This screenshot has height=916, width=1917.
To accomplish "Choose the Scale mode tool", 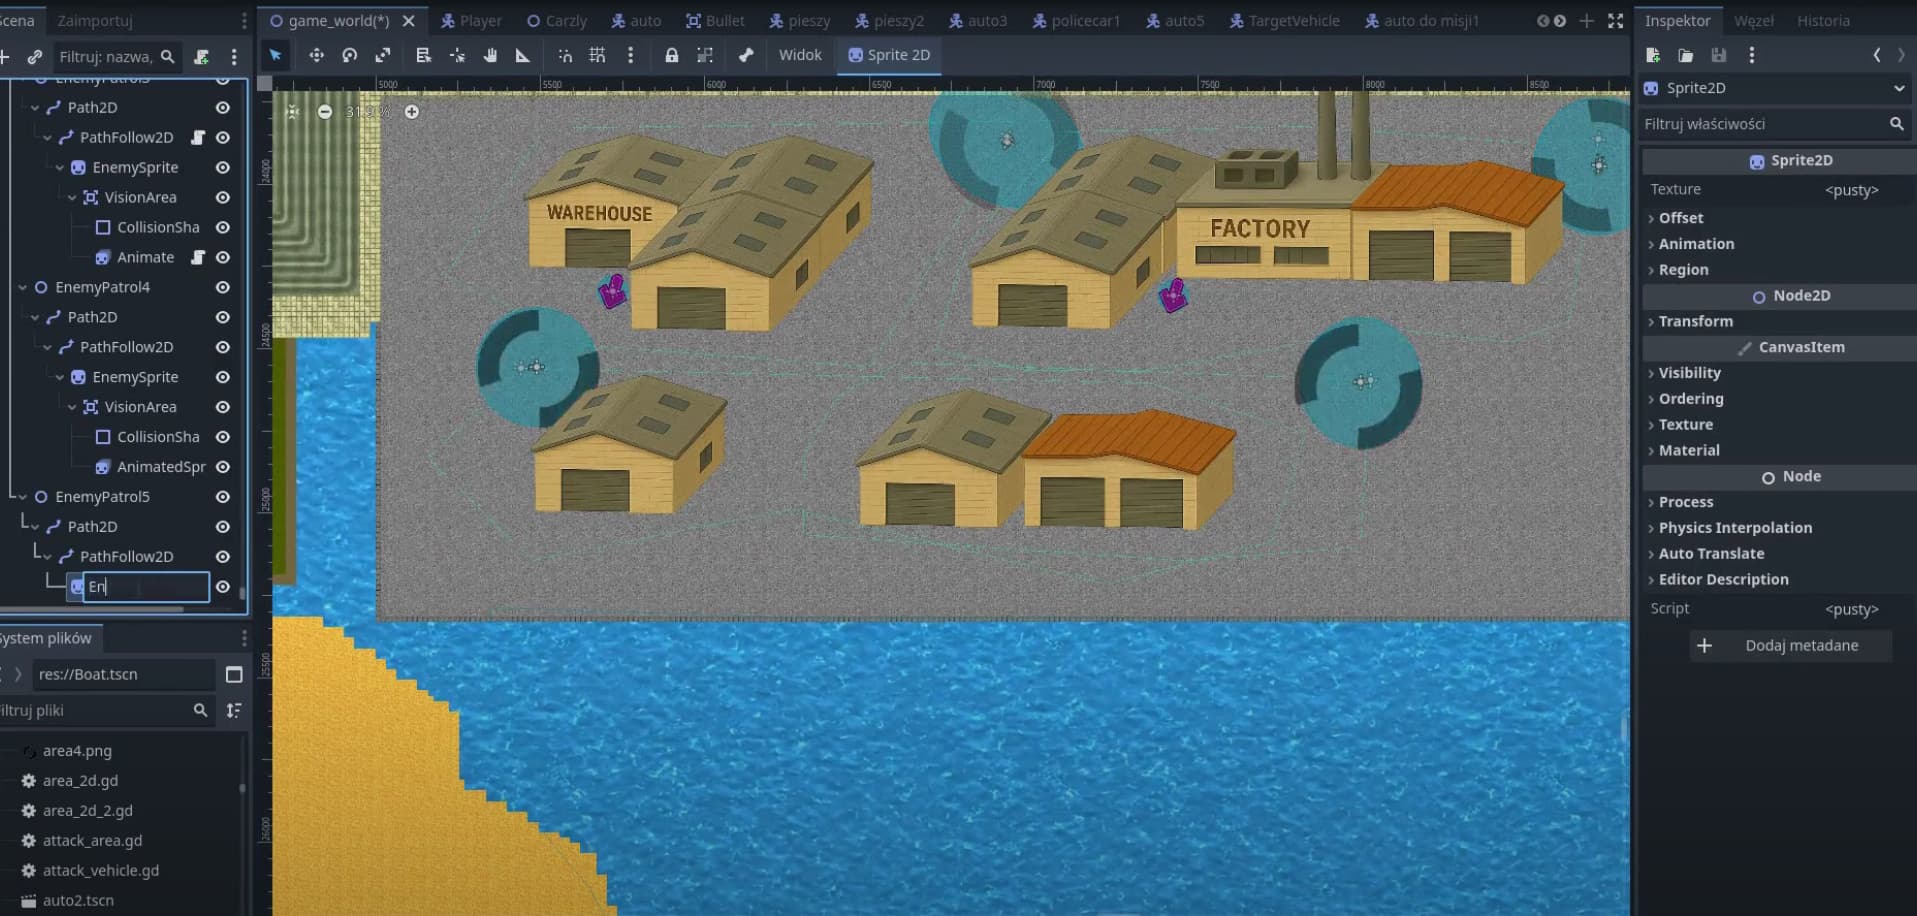I will click(383, 55).
